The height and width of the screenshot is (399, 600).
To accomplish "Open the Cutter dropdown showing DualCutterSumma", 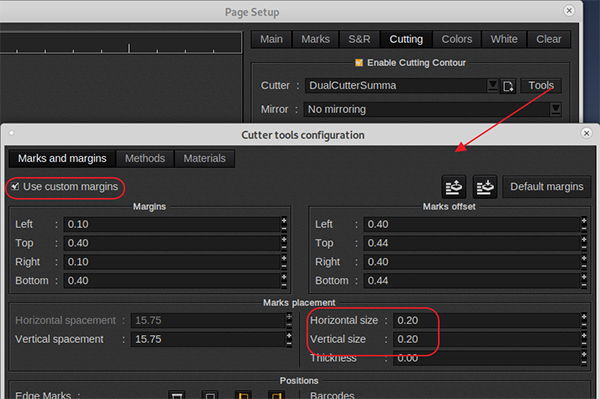I will point(492,85).
